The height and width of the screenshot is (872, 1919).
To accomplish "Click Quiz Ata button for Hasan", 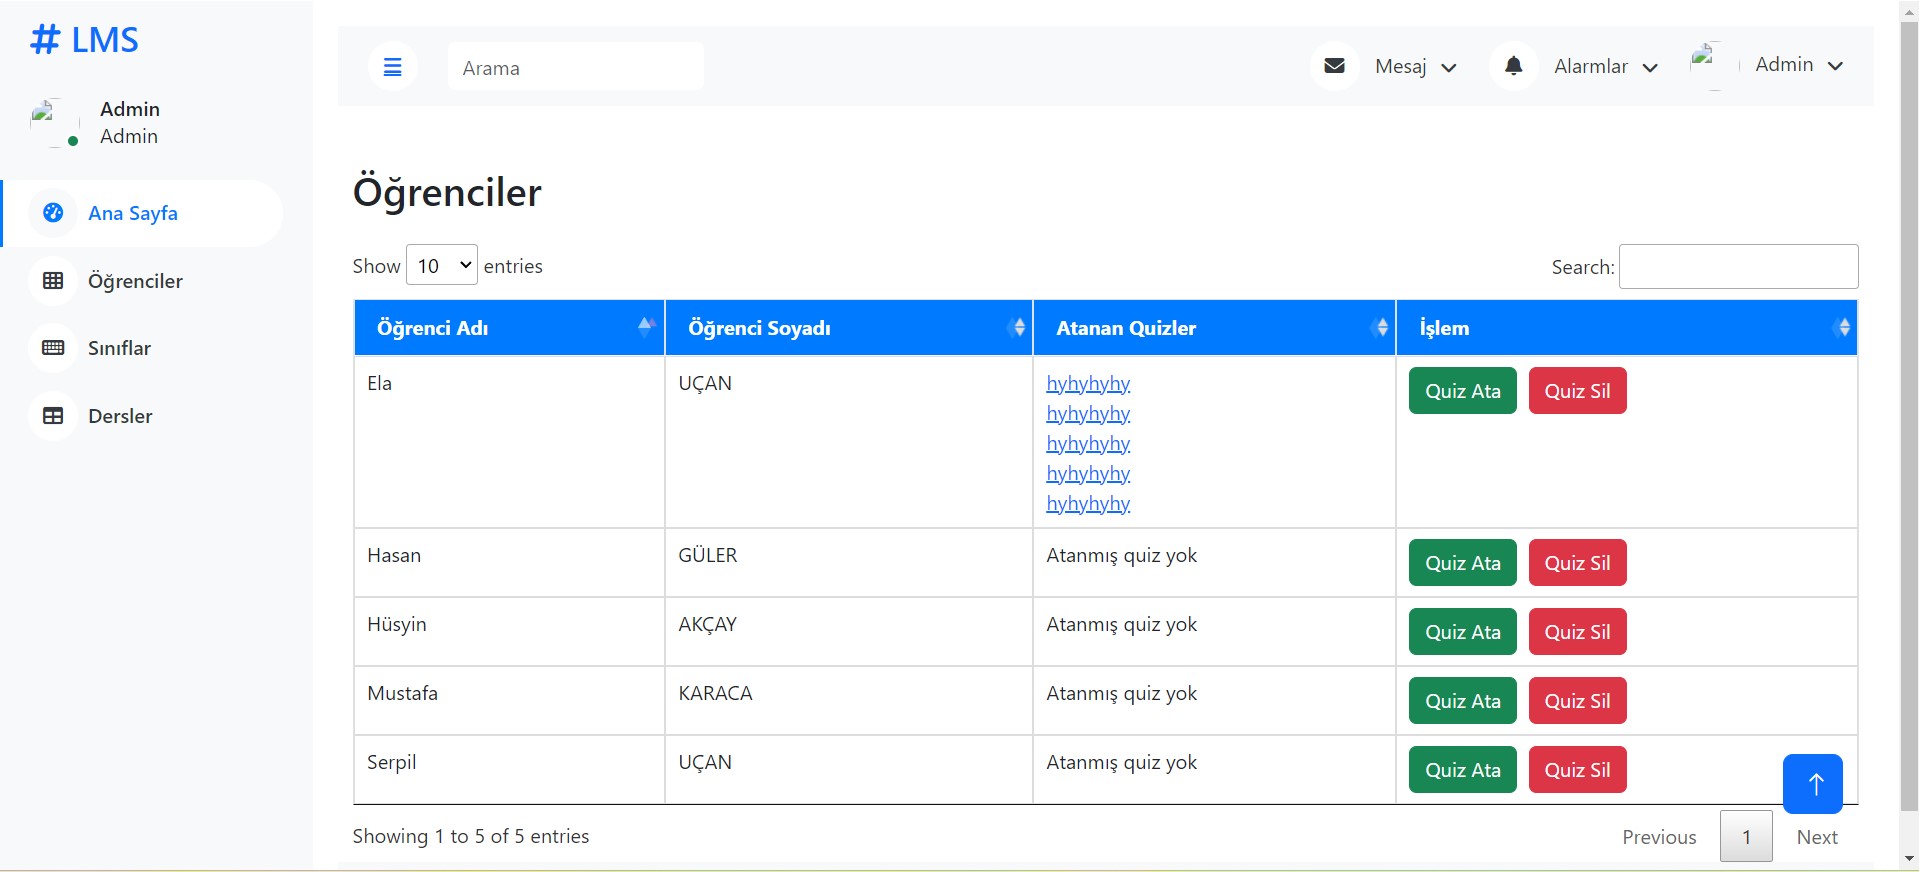I will point(1462,563).
